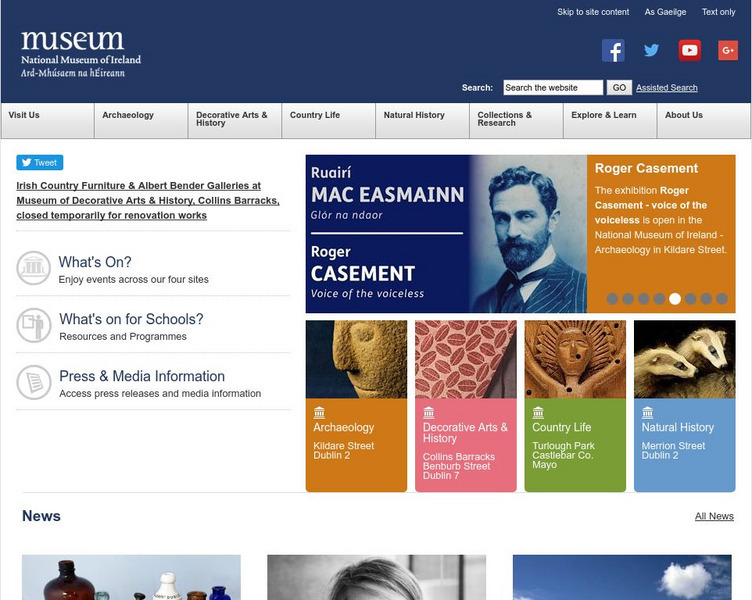Open Decorative Arts leaf pattern image
The height and width of the screenshot is (600, 752).
466,359
